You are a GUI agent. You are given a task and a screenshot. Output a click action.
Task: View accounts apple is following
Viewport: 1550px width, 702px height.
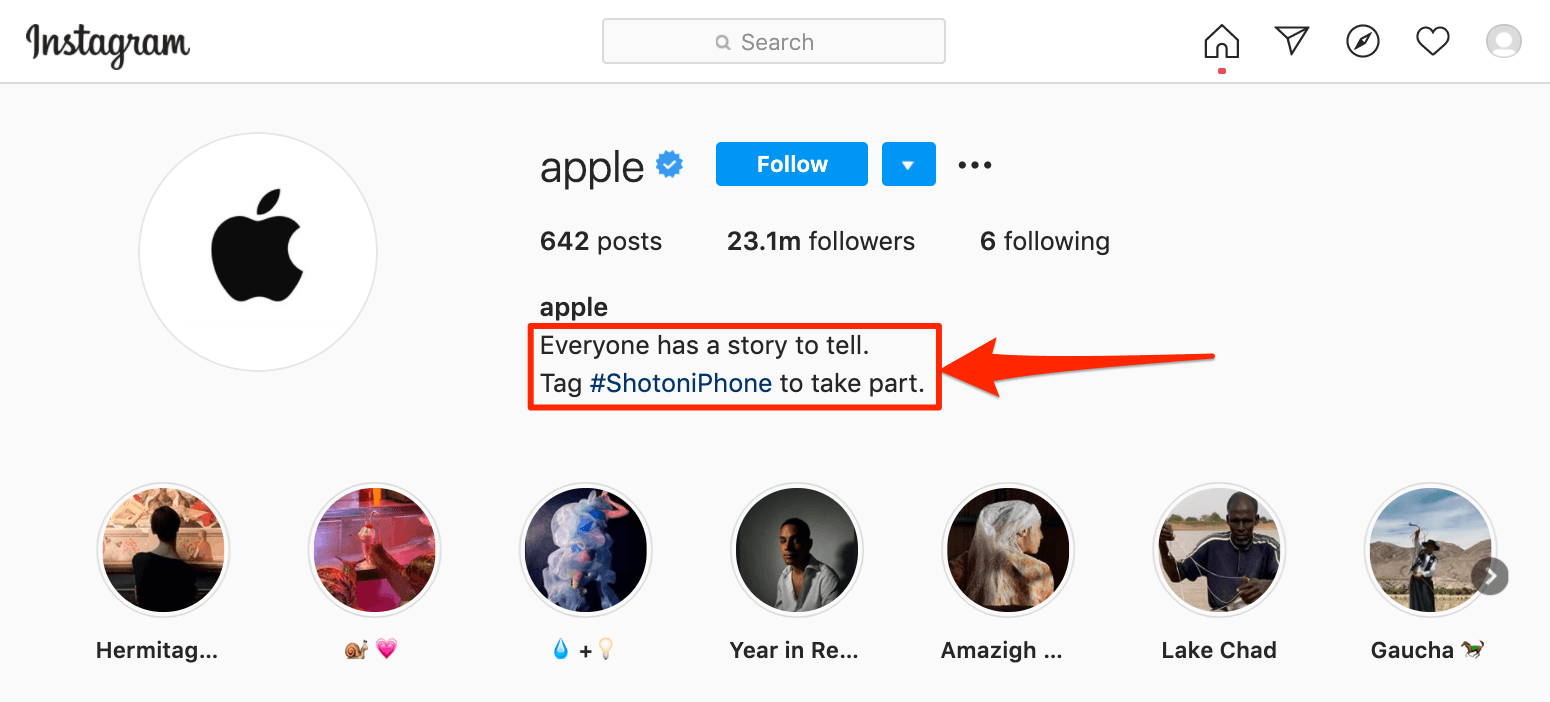1043,241
